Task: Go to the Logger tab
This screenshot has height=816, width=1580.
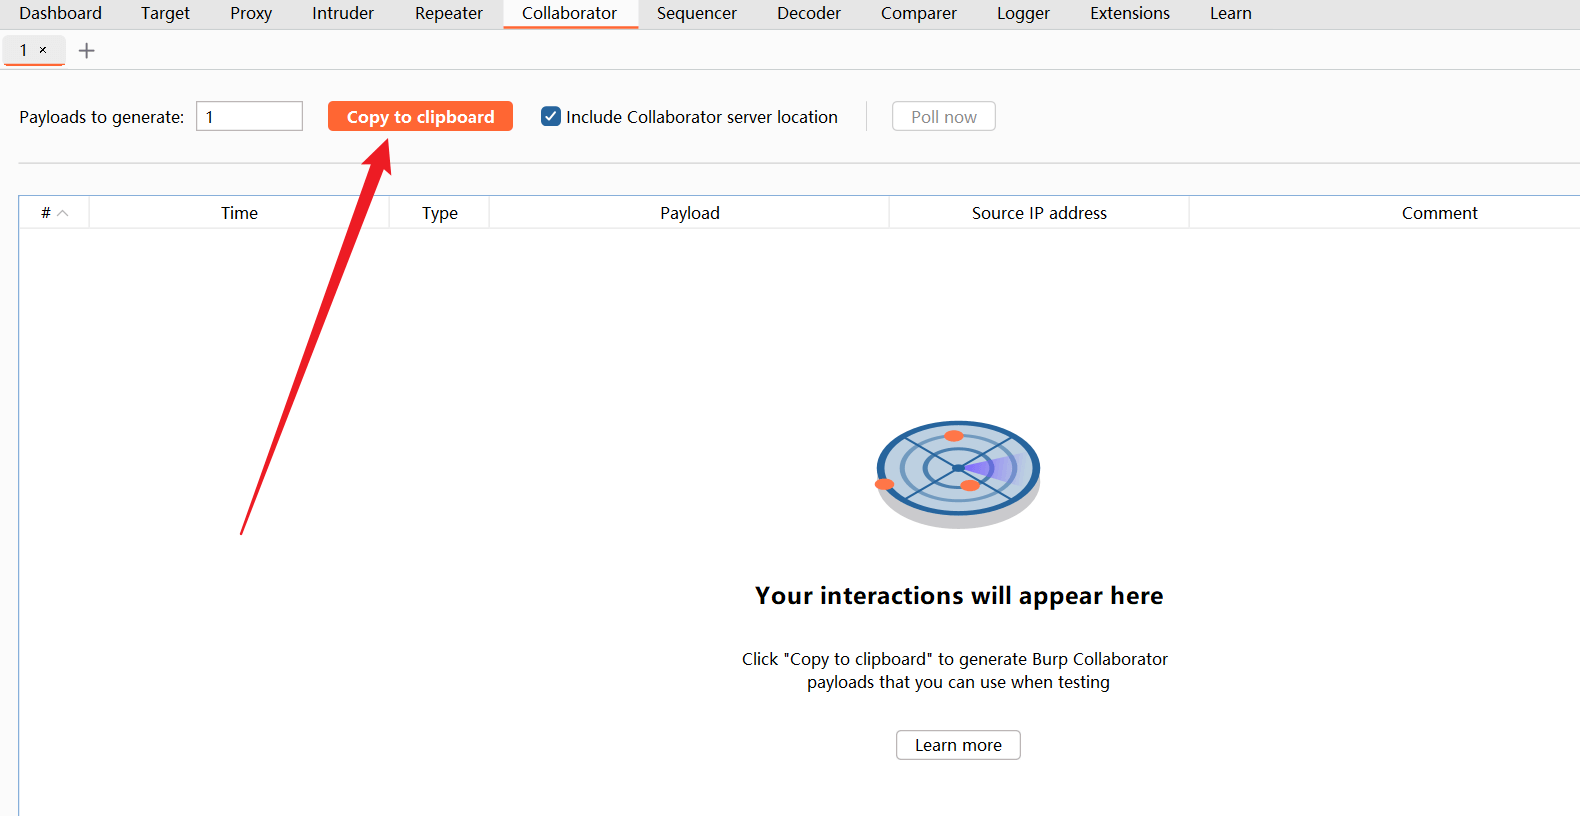Action: (1023, 13)
